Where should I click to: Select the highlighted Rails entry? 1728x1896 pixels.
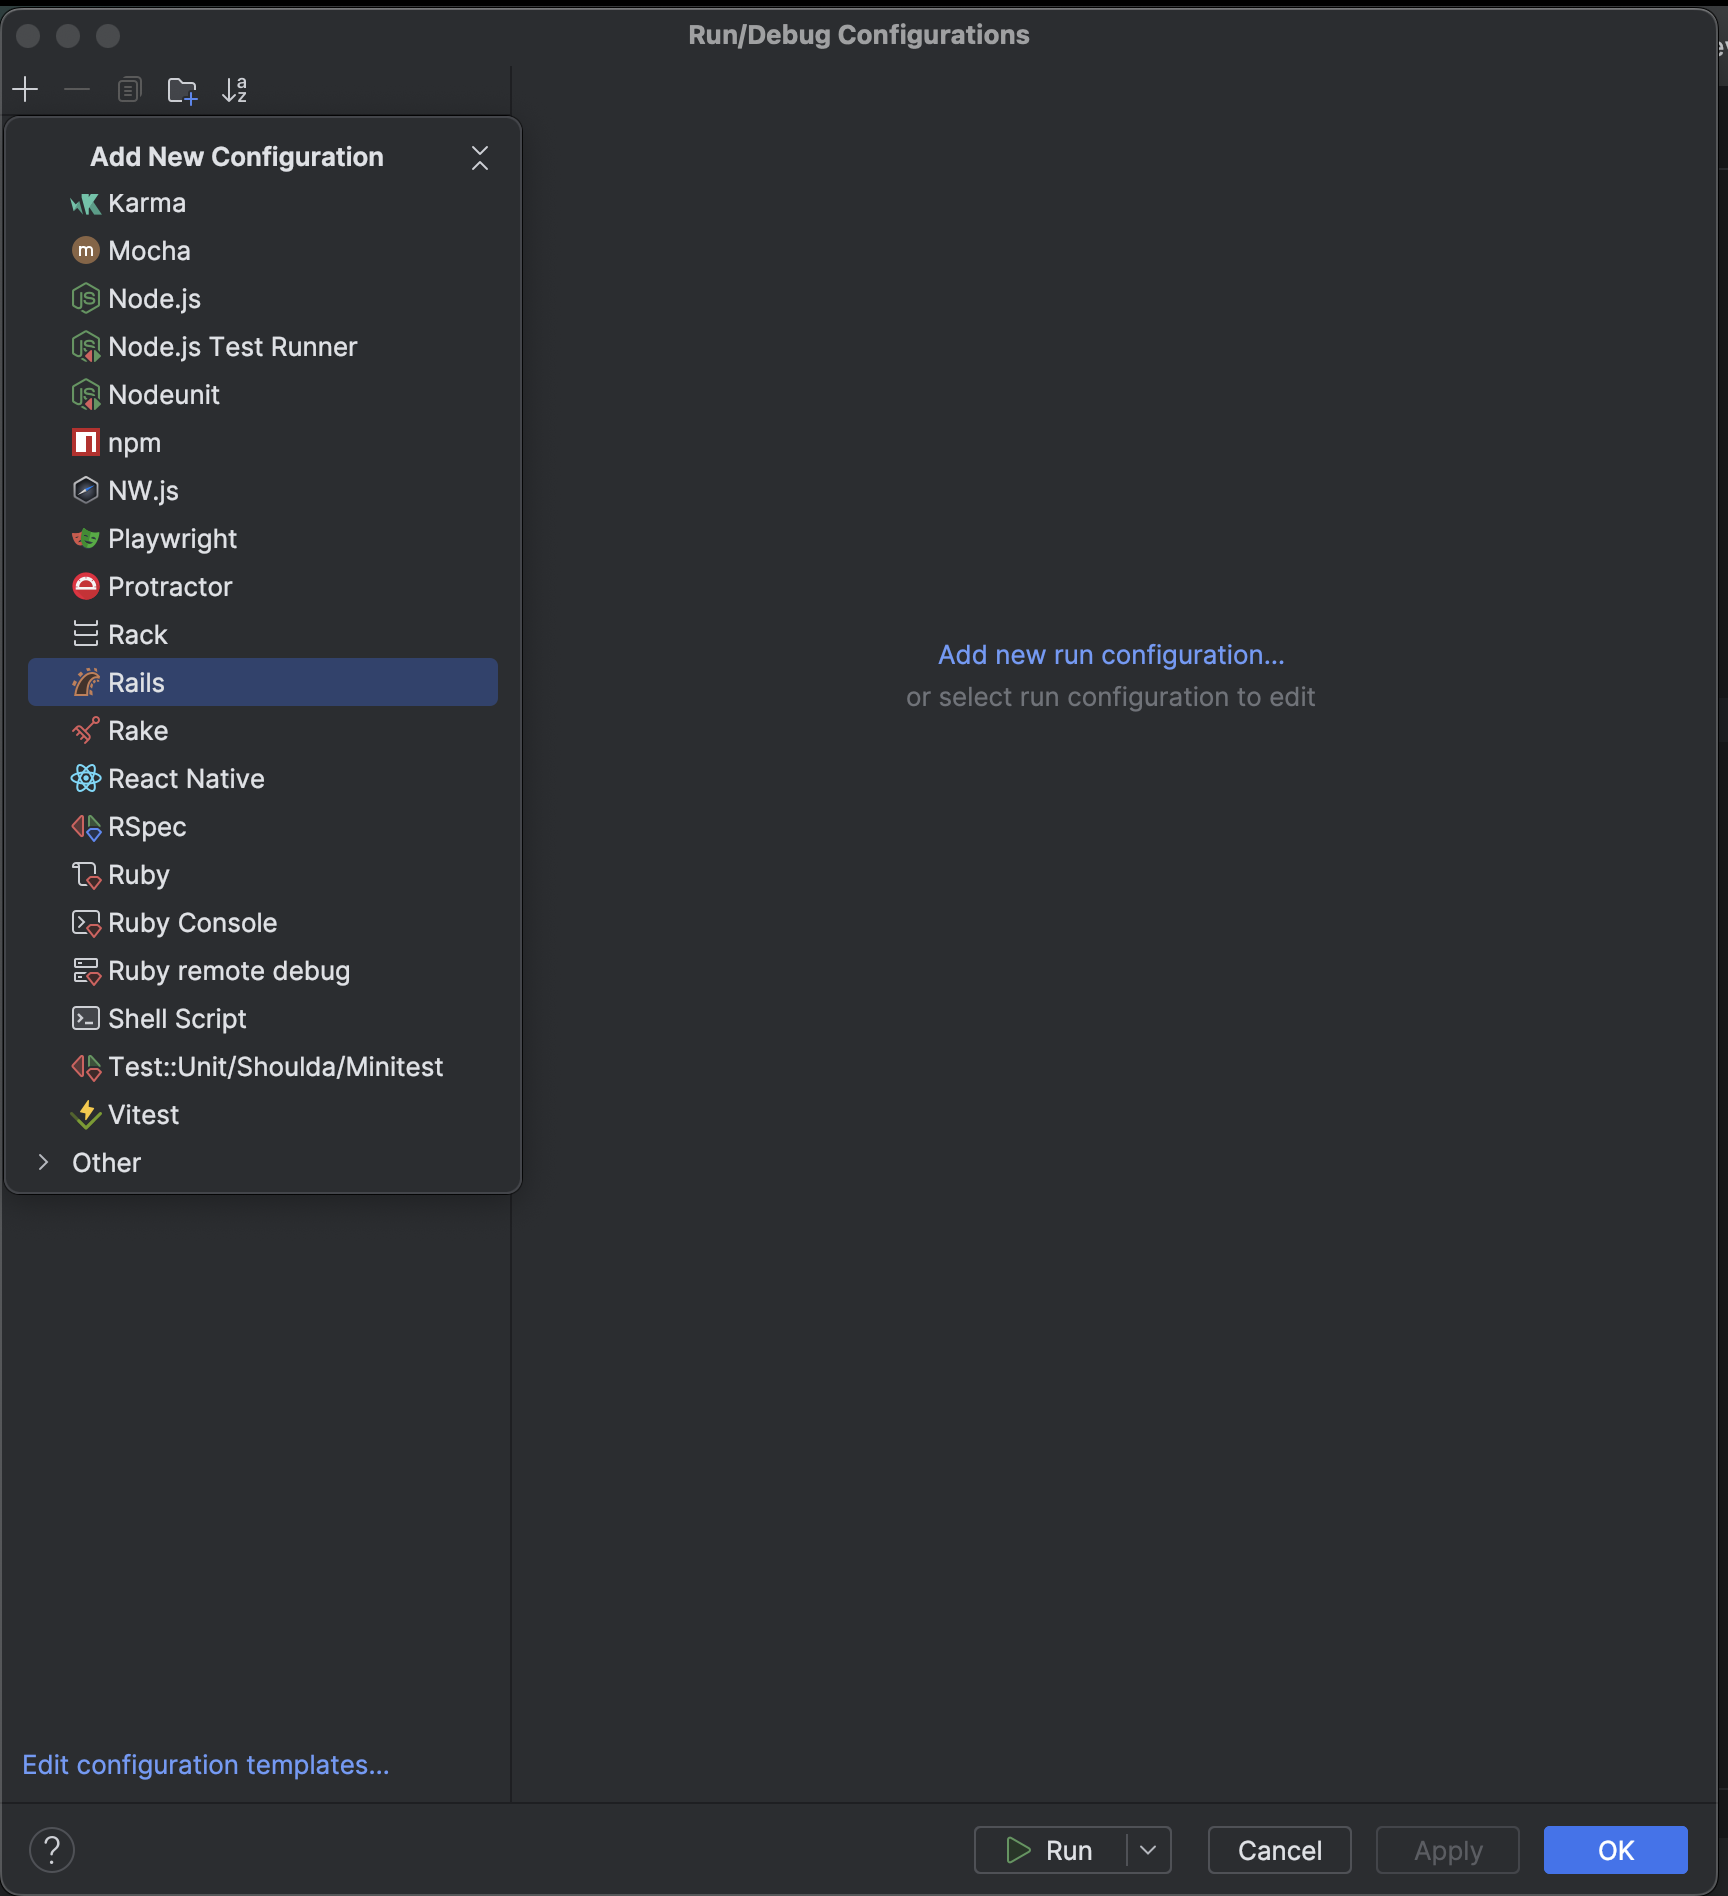point(263,683)
